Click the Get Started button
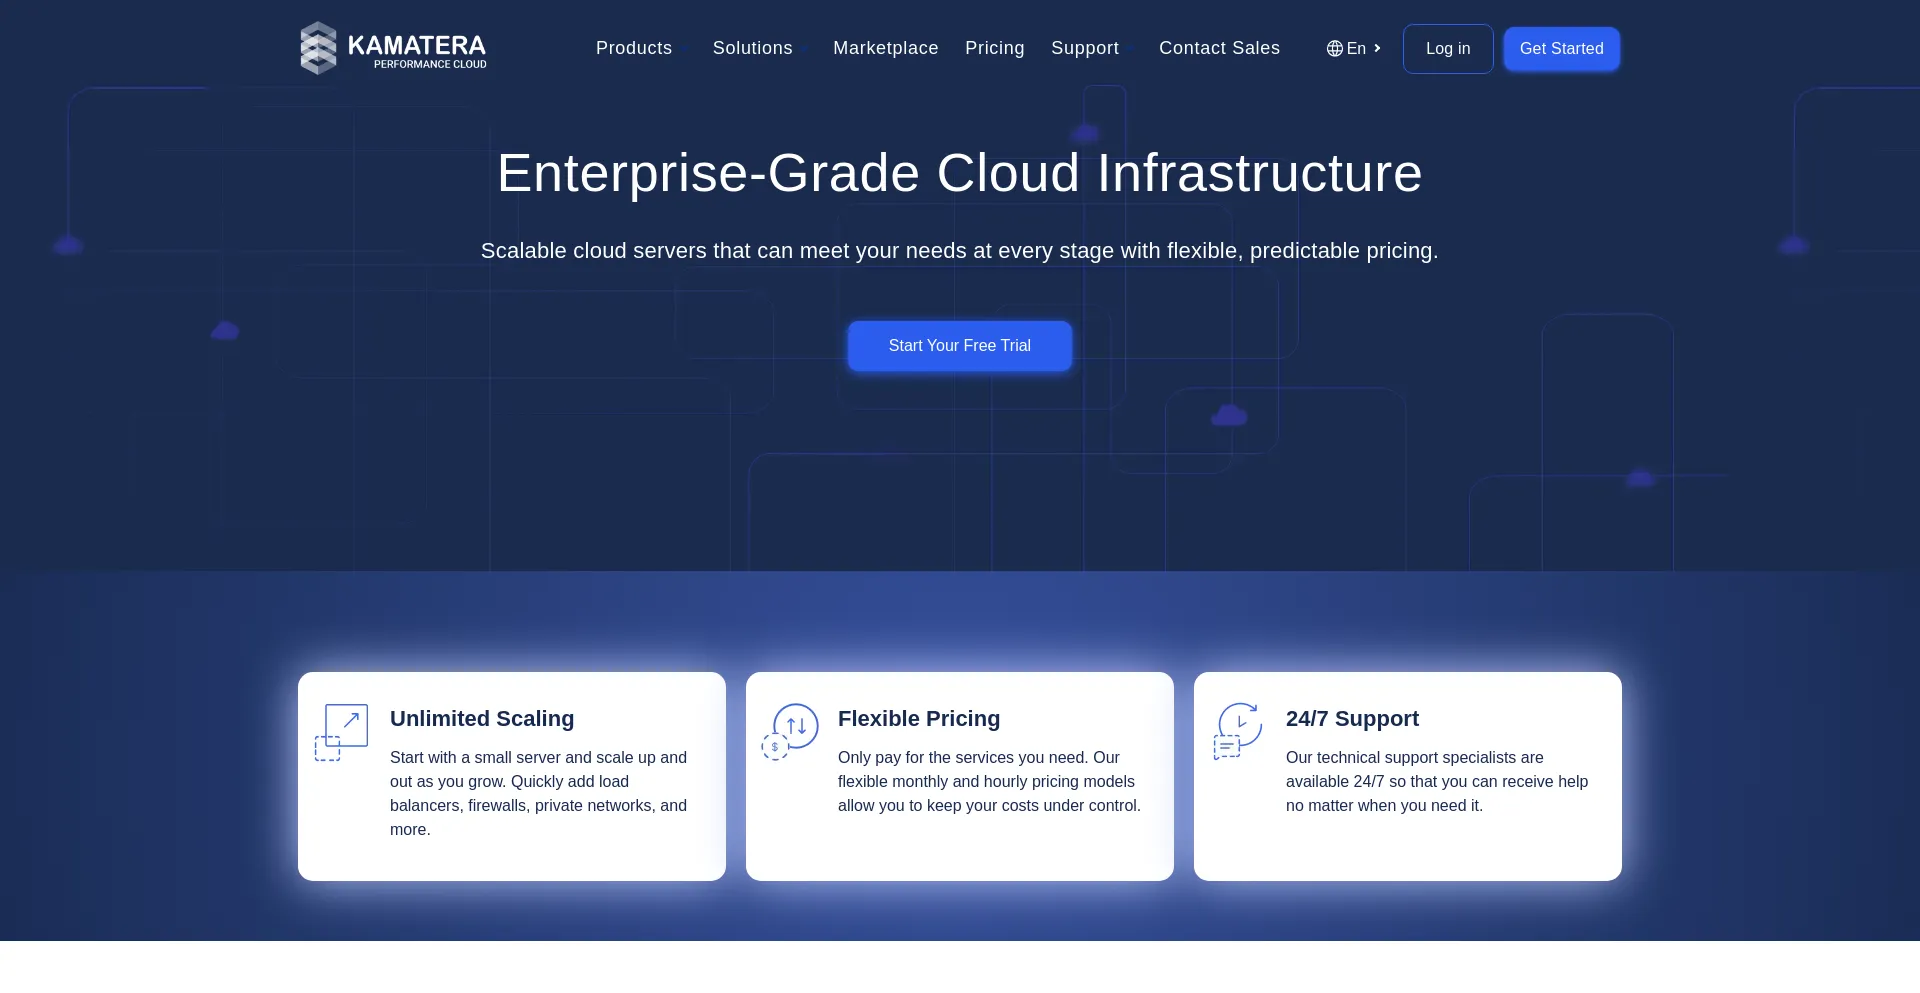Viewport: 1920px width, 993px height. [x=1561, y=49]
